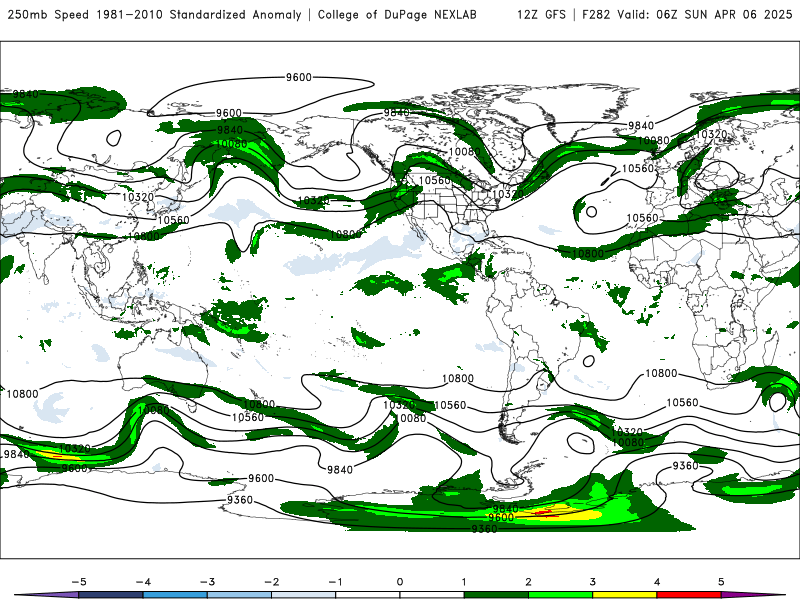Click the colorbar label "3"

[592, 582]
